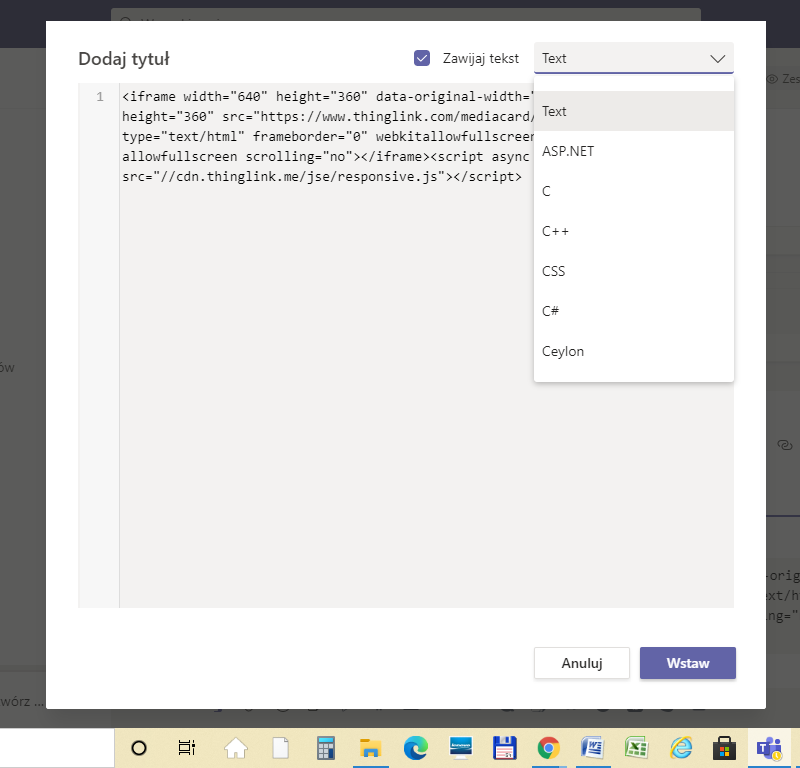Switch to Microsoft Teams on the taskbar
The image size is (800, 768).
(769, 748)
